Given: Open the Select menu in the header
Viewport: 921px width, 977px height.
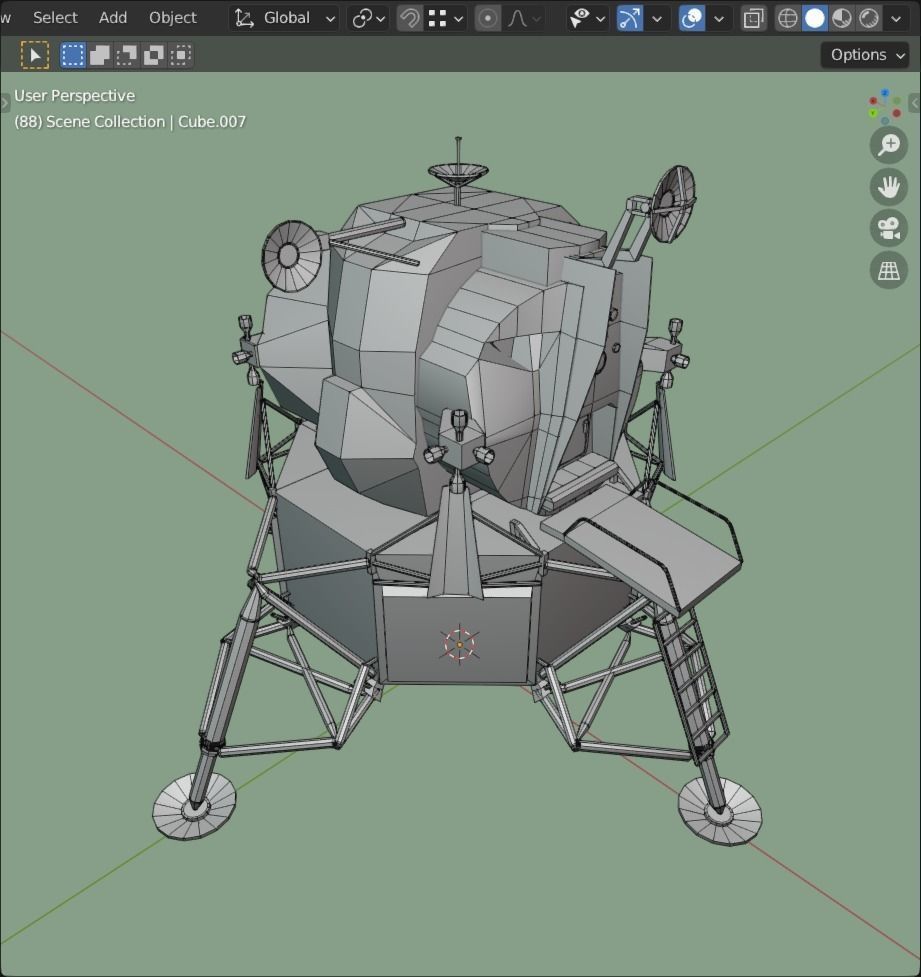Looking at the screenshot, I should click(x=55, y=17).
